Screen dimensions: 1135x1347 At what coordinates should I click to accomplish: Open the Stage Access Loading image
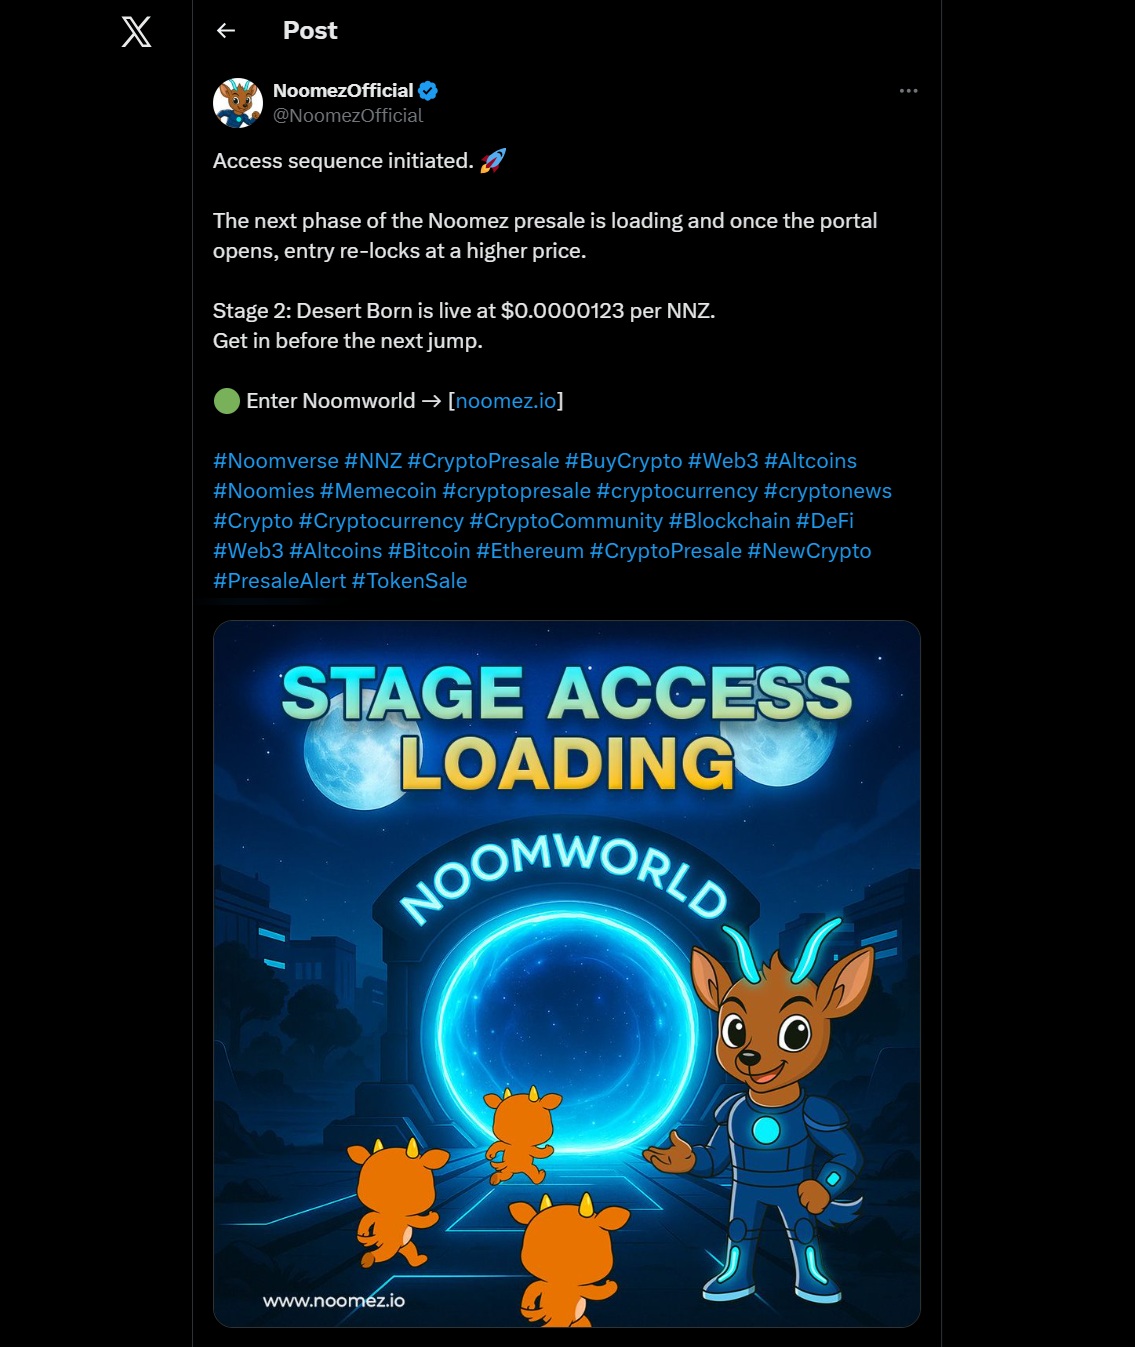click(x=567, y=974)
